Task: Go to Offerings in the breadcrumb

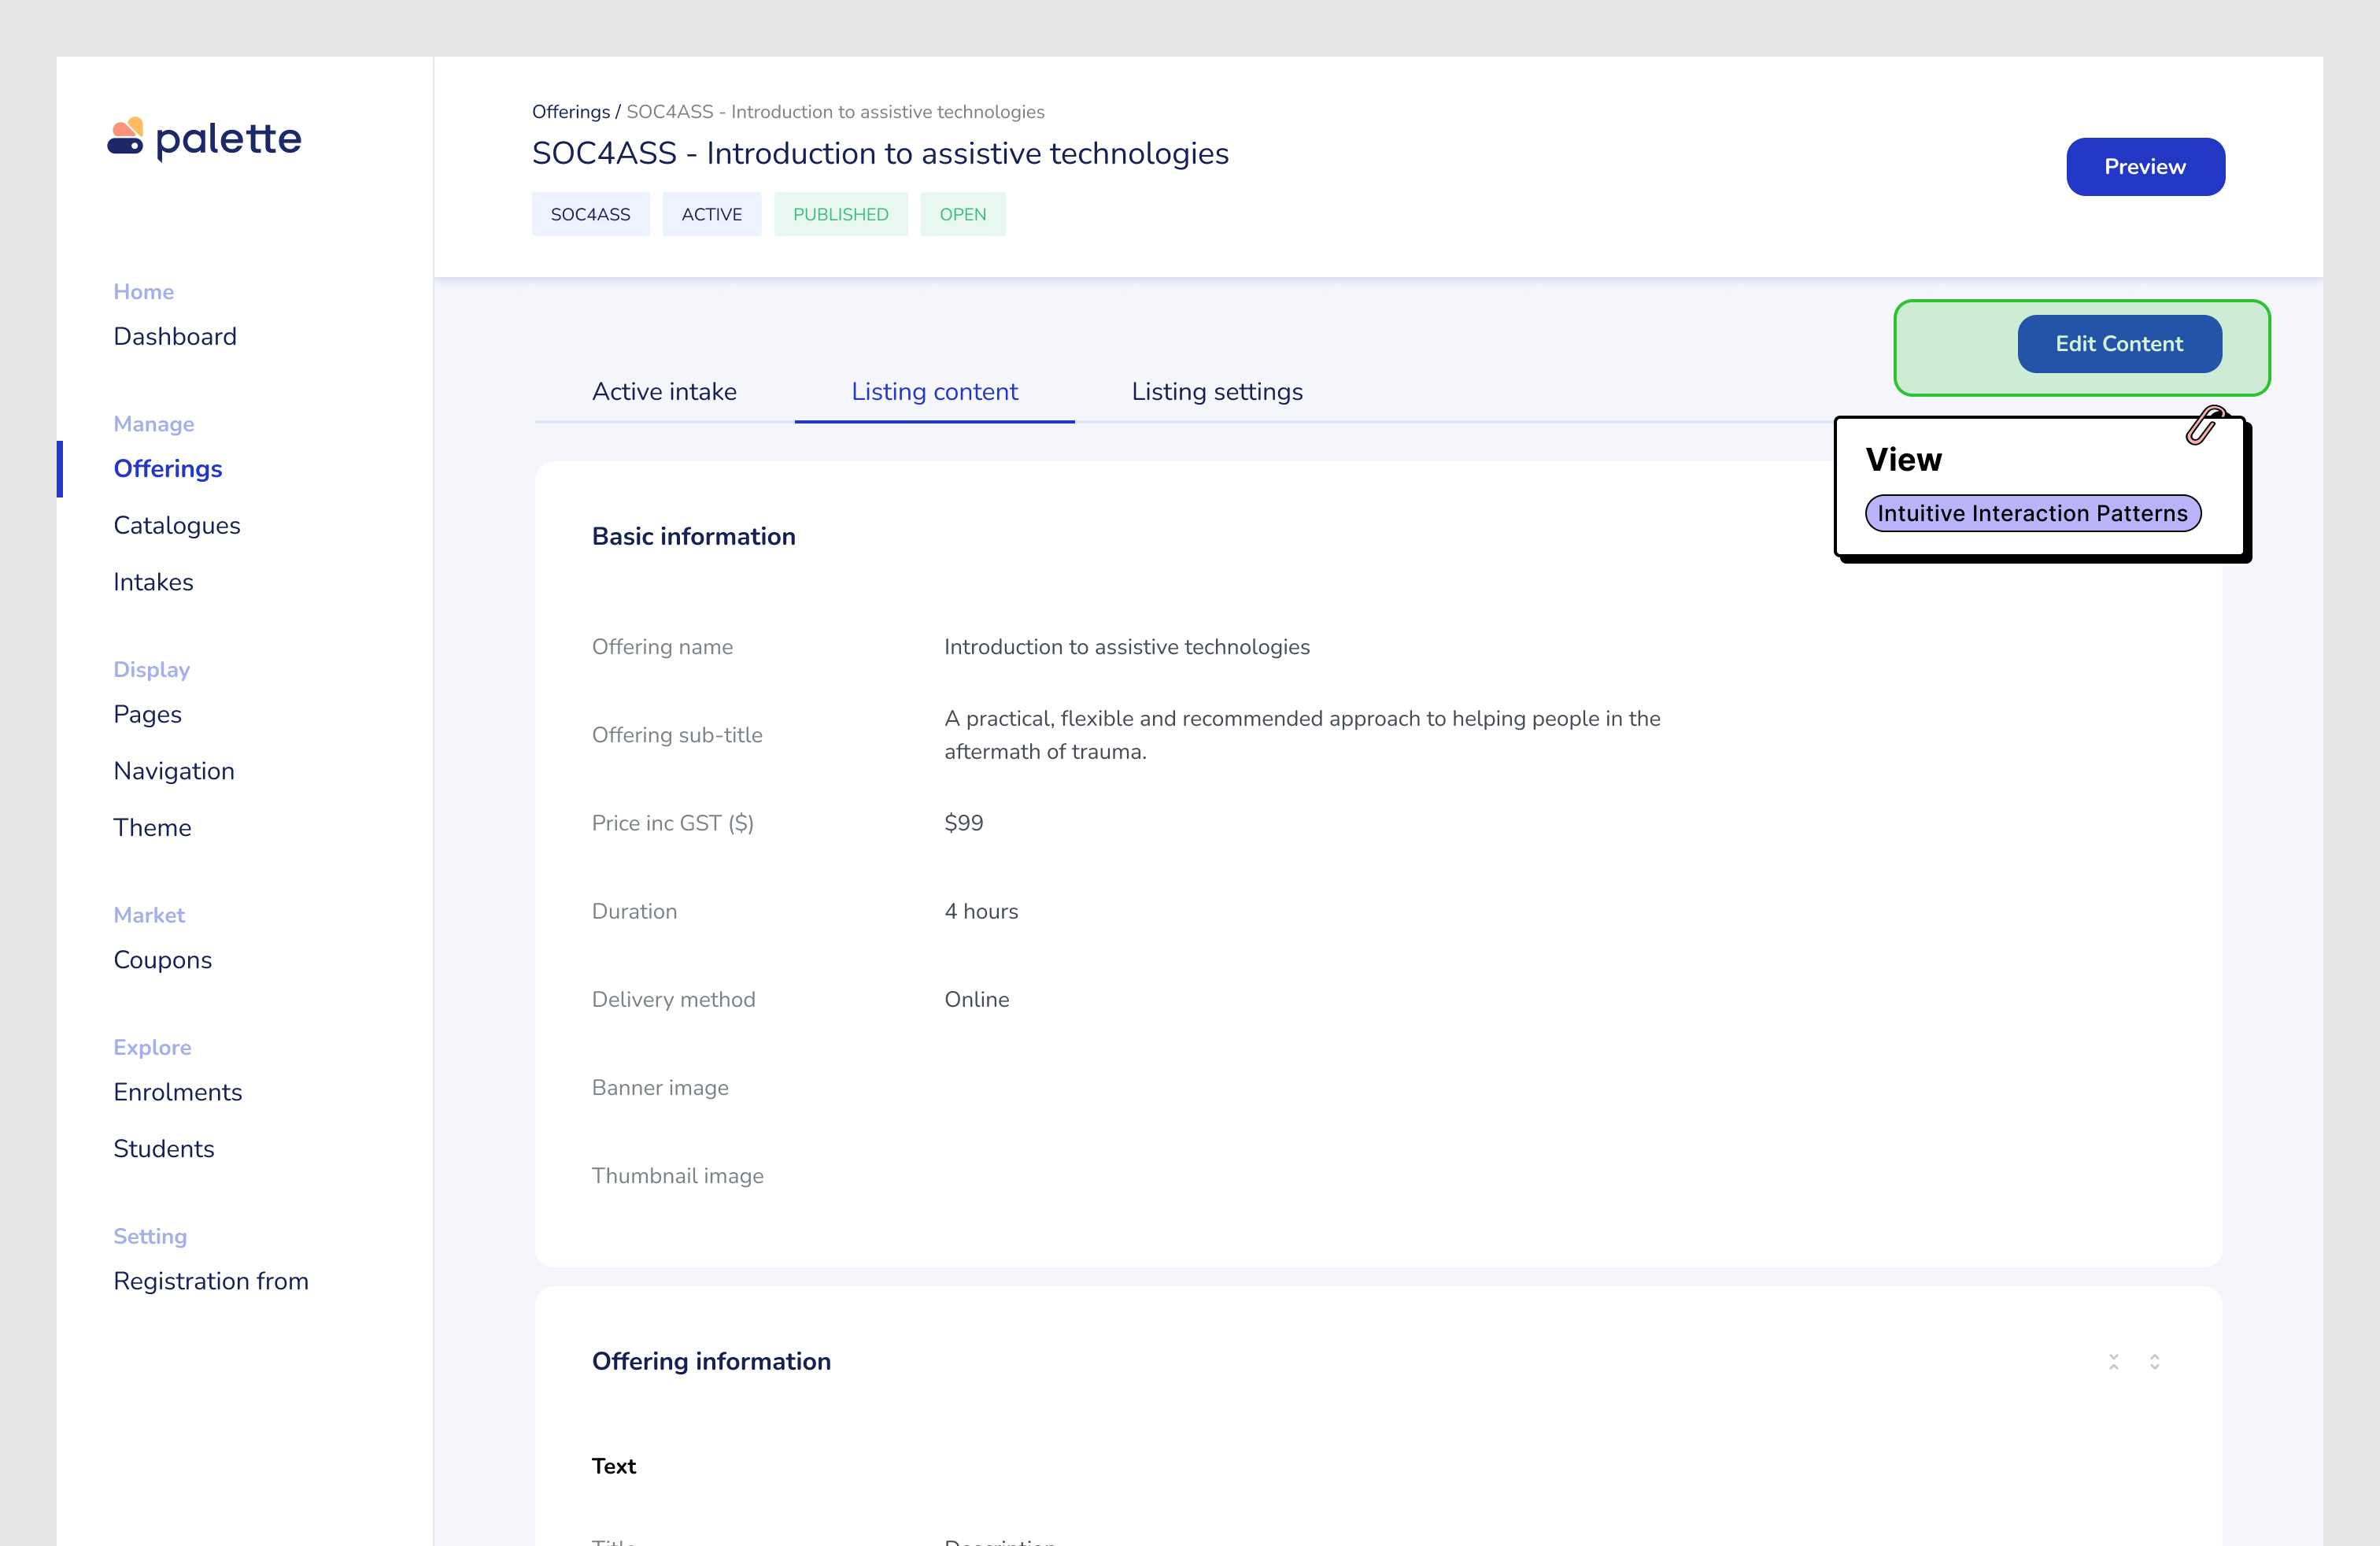Action: click(570, 111)
